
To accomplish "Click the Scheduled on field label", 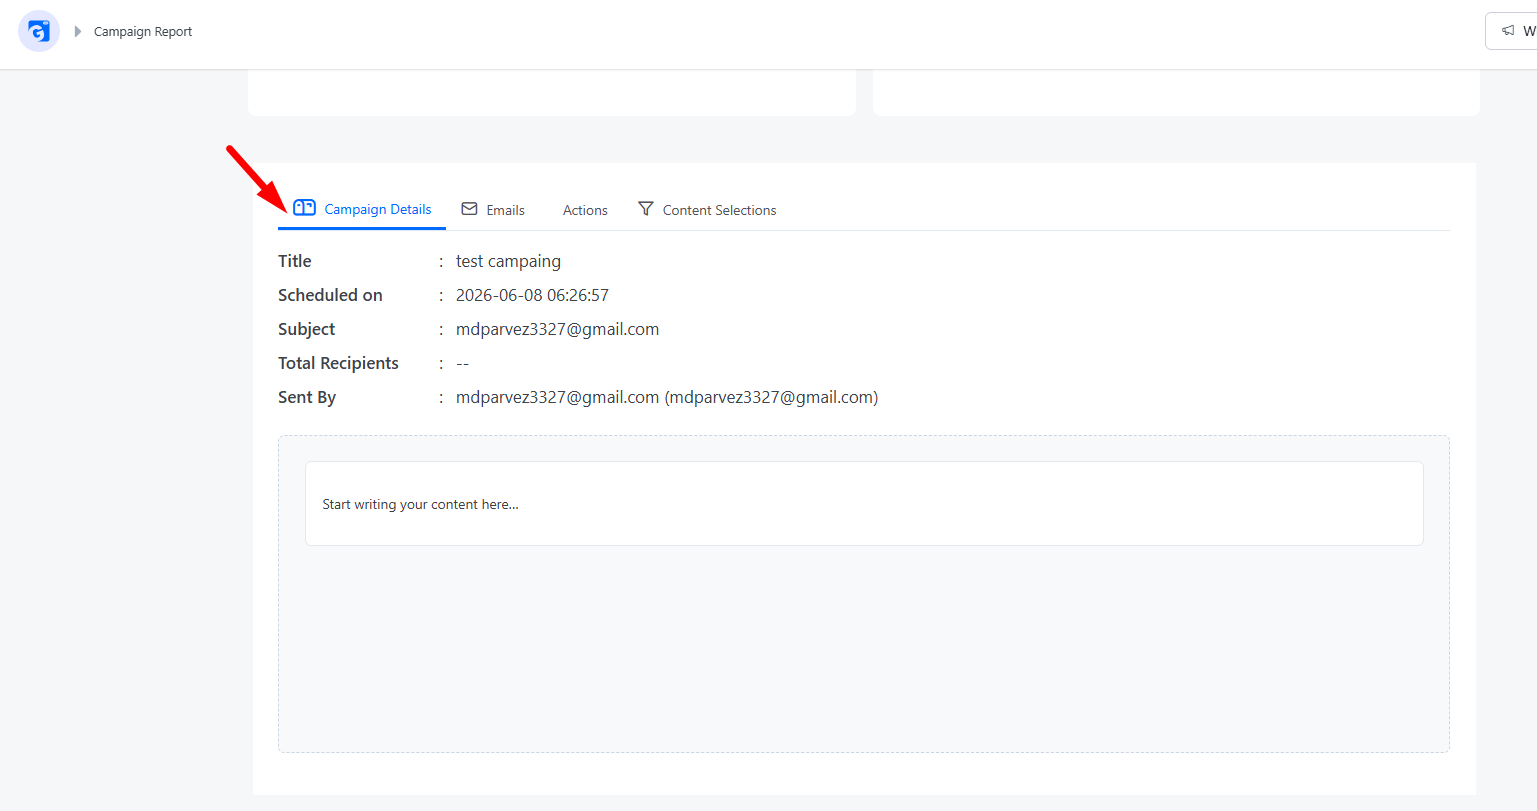I will point(330,295).
